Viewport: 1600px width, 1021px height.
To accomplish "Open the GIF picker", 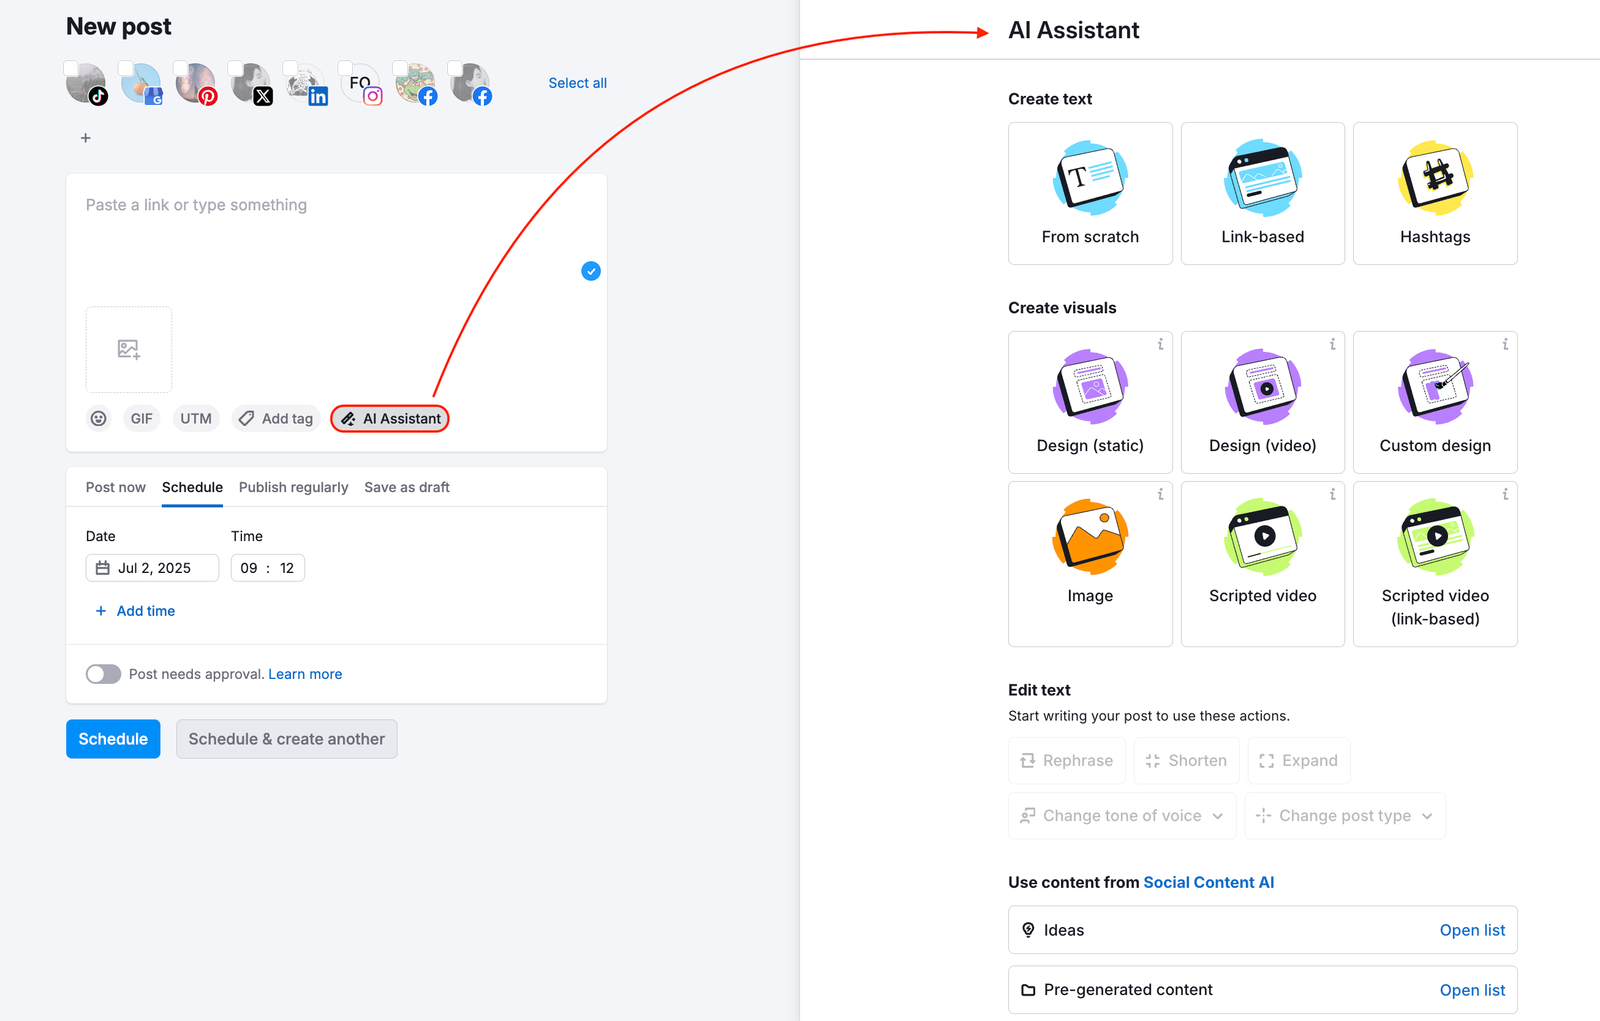I will (x=141, y=418).
